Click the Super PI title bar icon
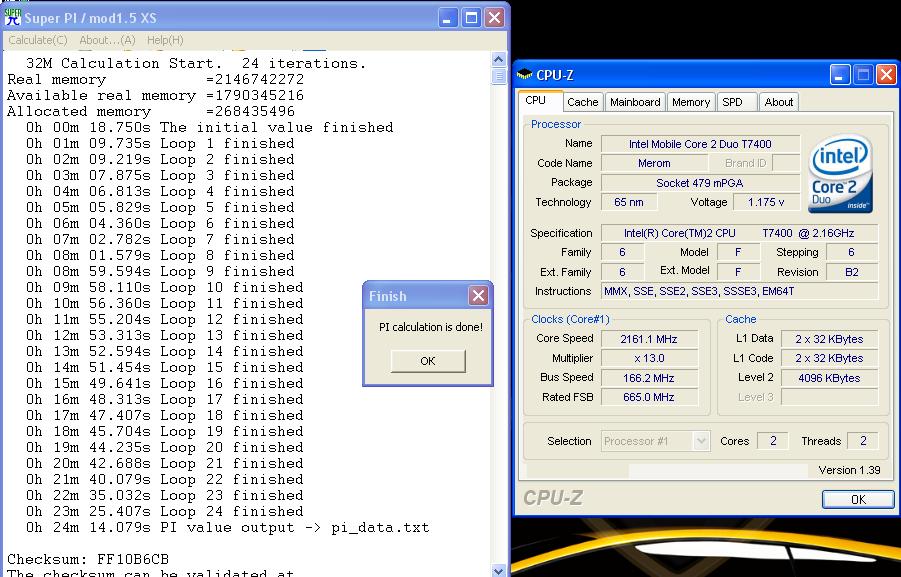This screenshot has height=577, width=901. point(13,17)
